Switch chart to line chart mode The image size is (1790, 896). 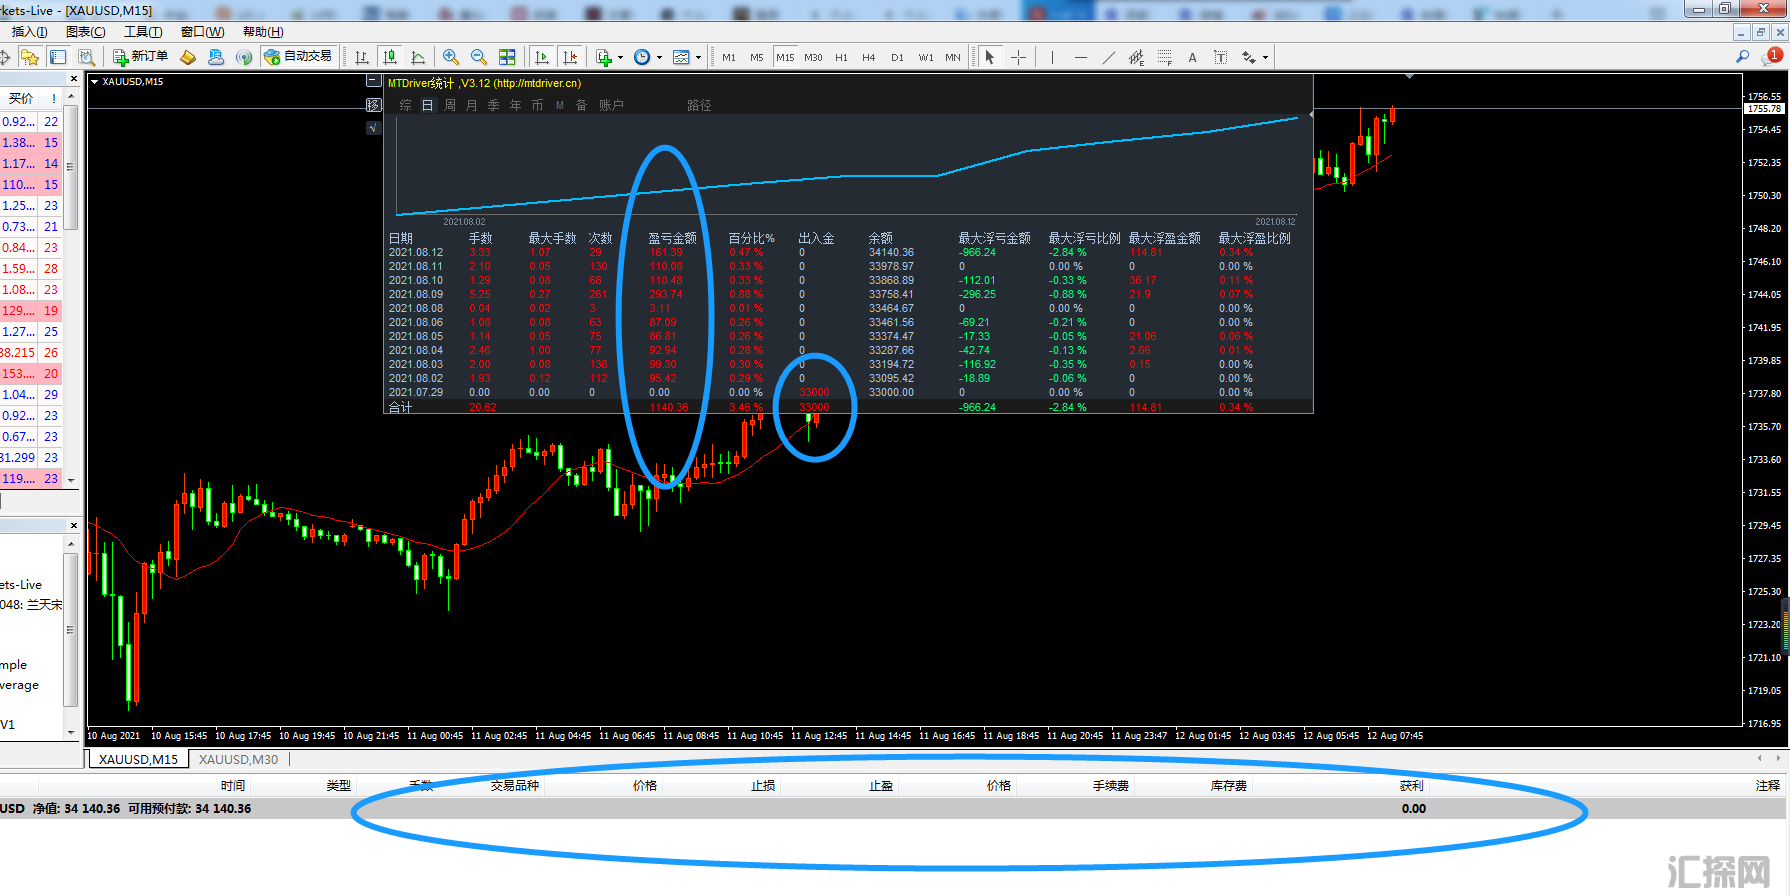pyautogui.click(x=418, y=57)
